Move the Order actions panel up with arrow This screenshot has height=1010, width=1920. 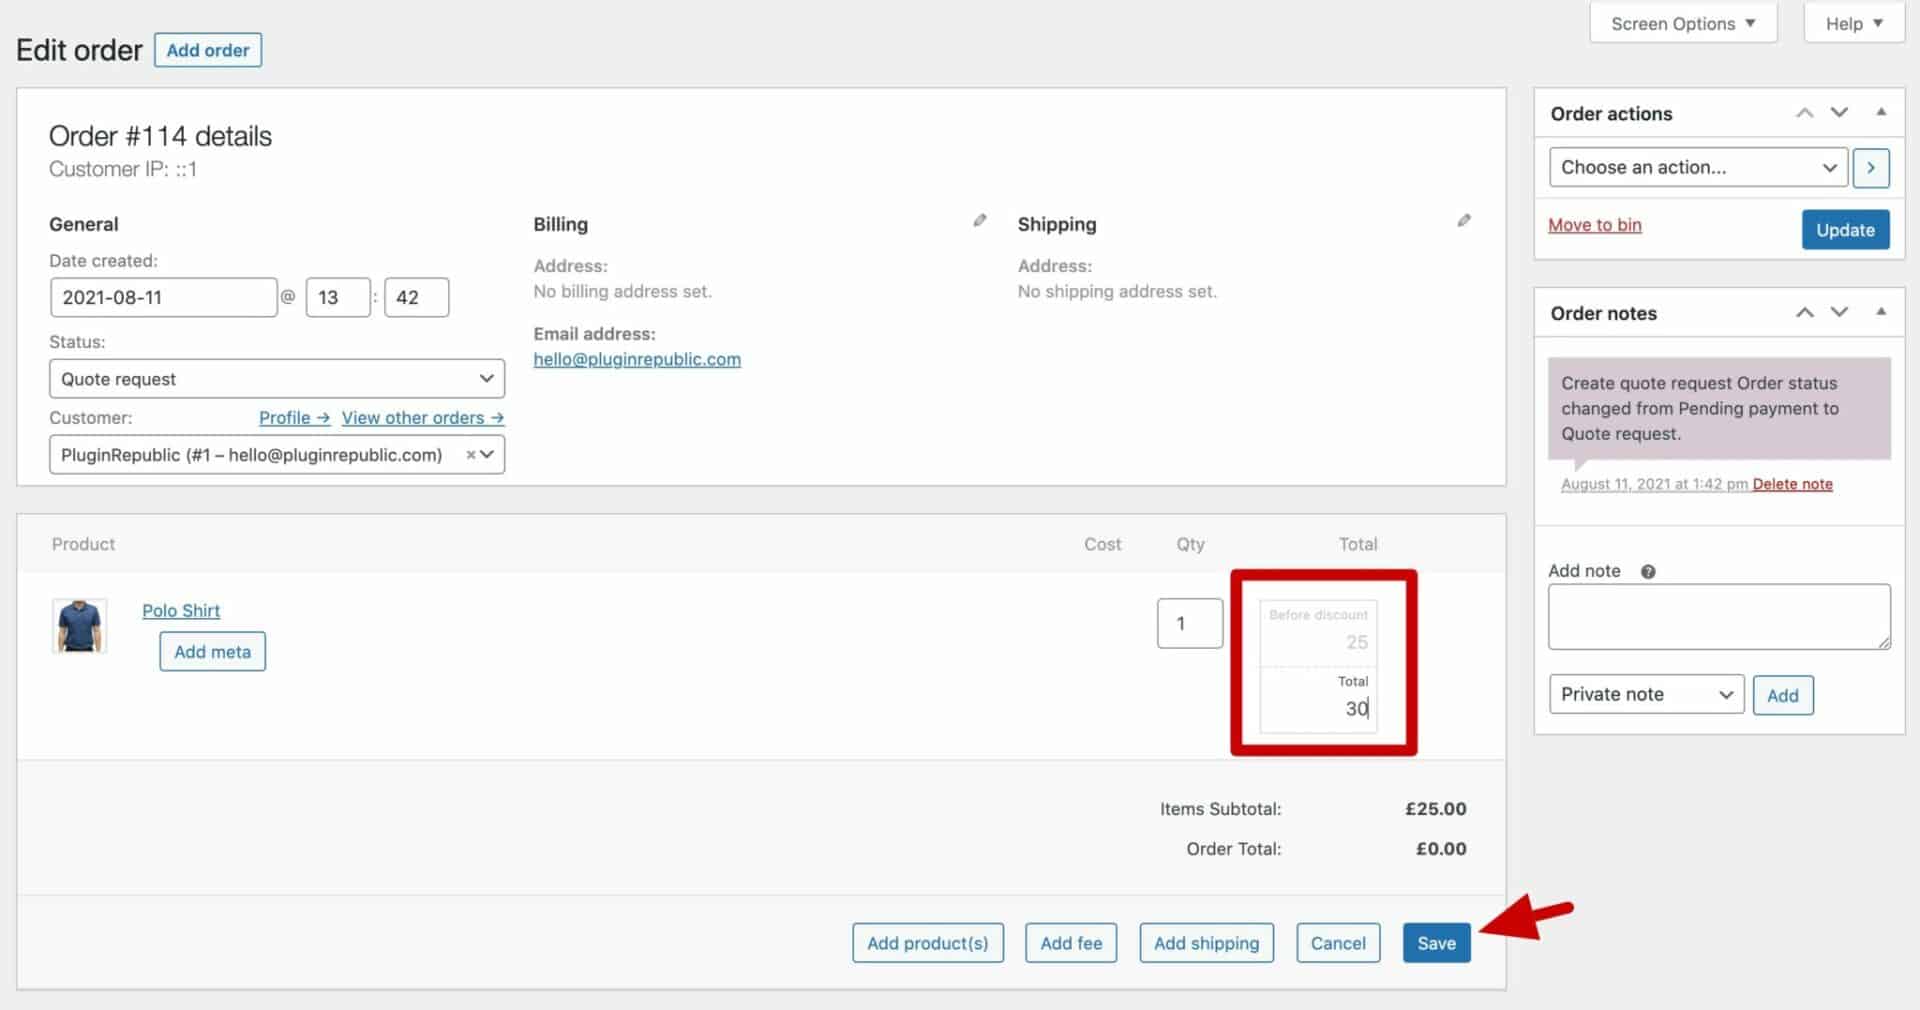(x=1805, y=113)
